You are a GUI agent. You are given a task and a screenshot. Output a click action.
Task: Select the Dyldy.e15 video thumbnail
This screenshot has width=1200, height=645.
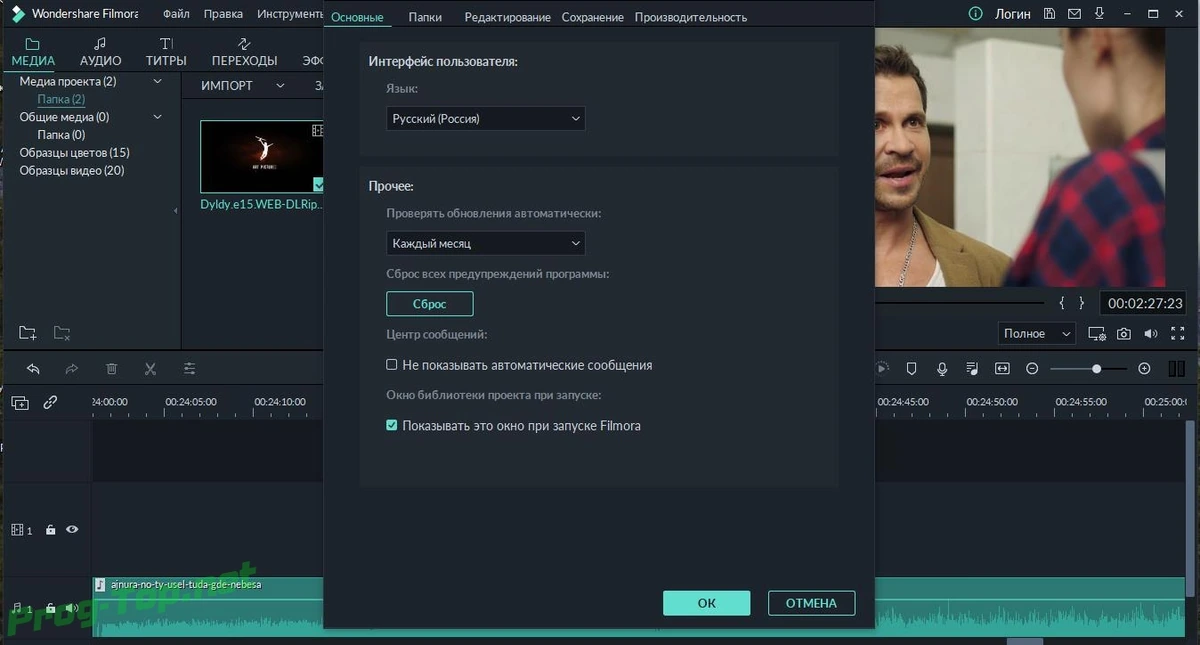pyautogui.click(x=262, y=157)
